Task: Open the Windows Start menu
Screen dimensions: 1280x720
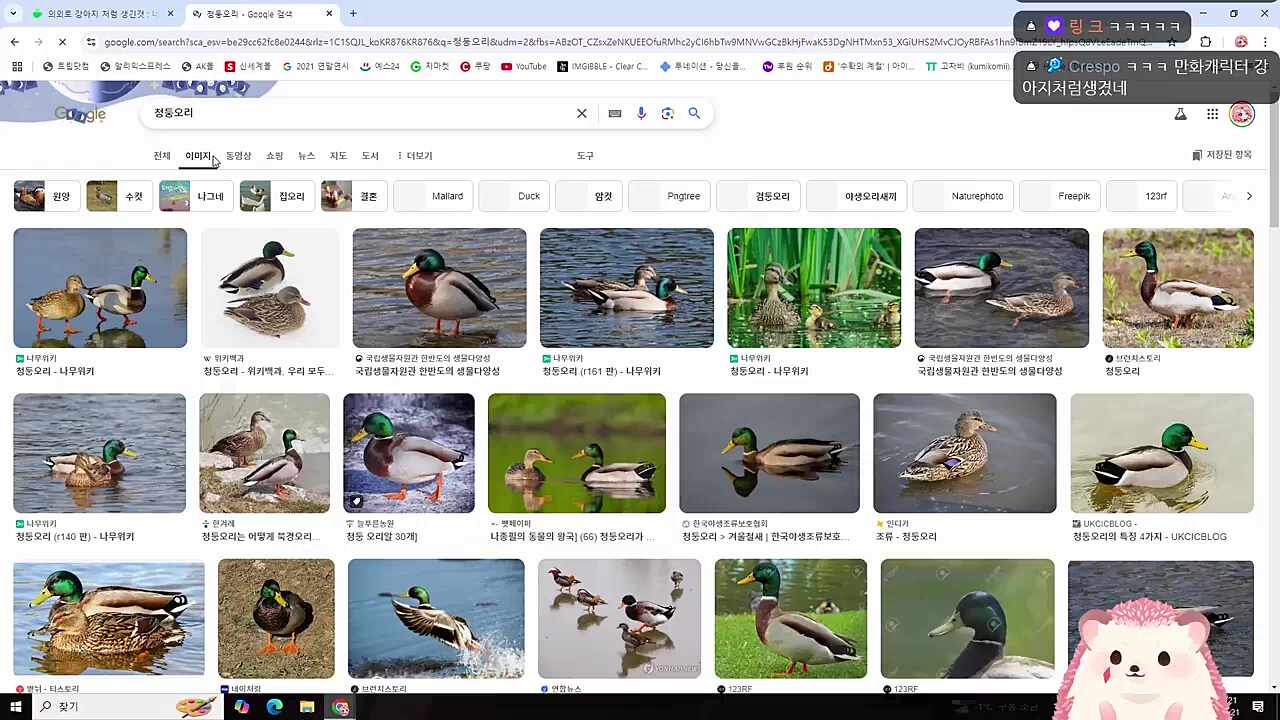Action: pyautogui.click(x=15, y=707)
